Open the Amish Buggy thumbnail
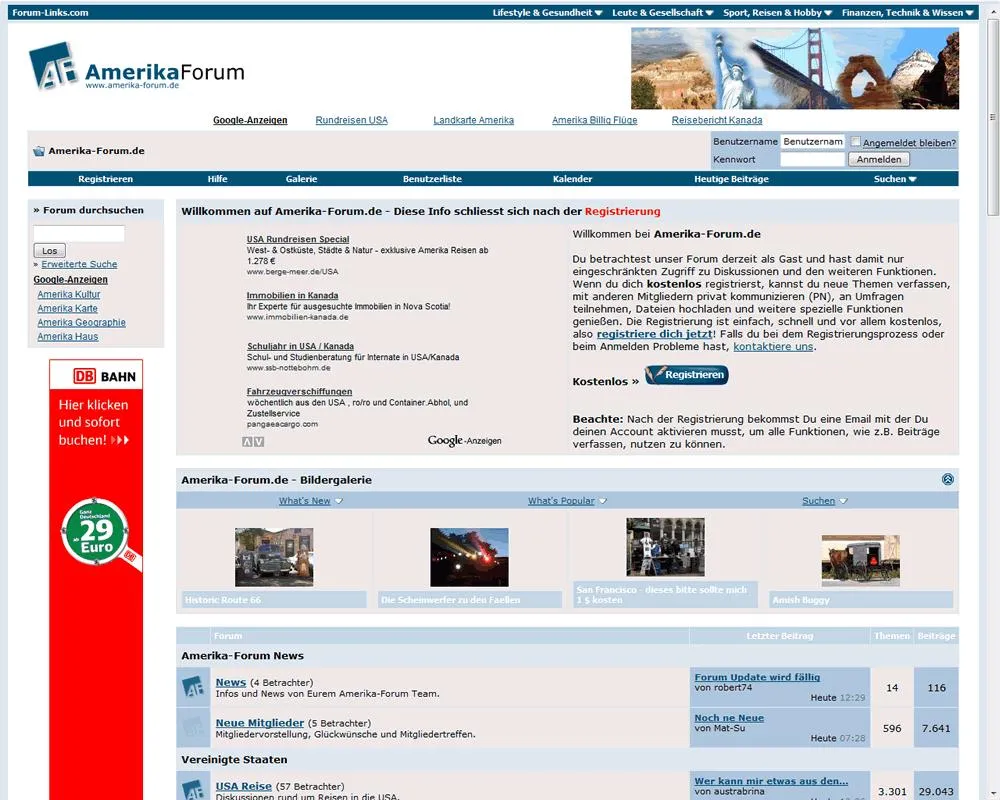1000x800 pixels. (860, 561)
